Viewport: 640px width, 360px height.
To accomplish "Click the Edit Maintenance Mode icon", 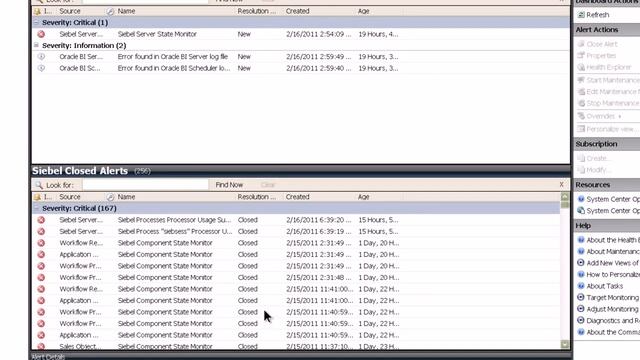I will (581, 91).
